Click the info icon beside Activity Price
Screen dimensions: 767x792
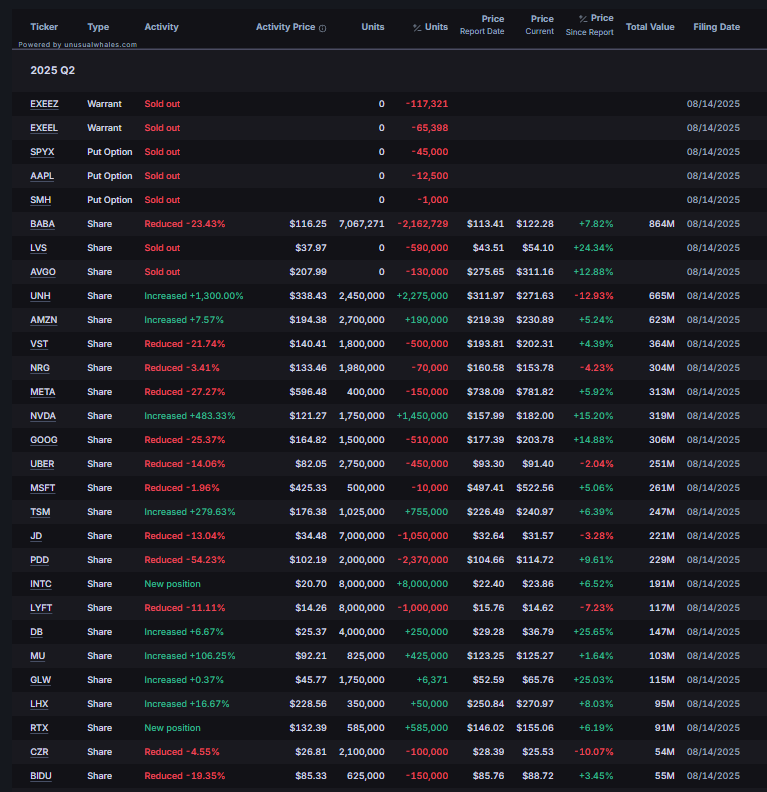click(323, 28)
